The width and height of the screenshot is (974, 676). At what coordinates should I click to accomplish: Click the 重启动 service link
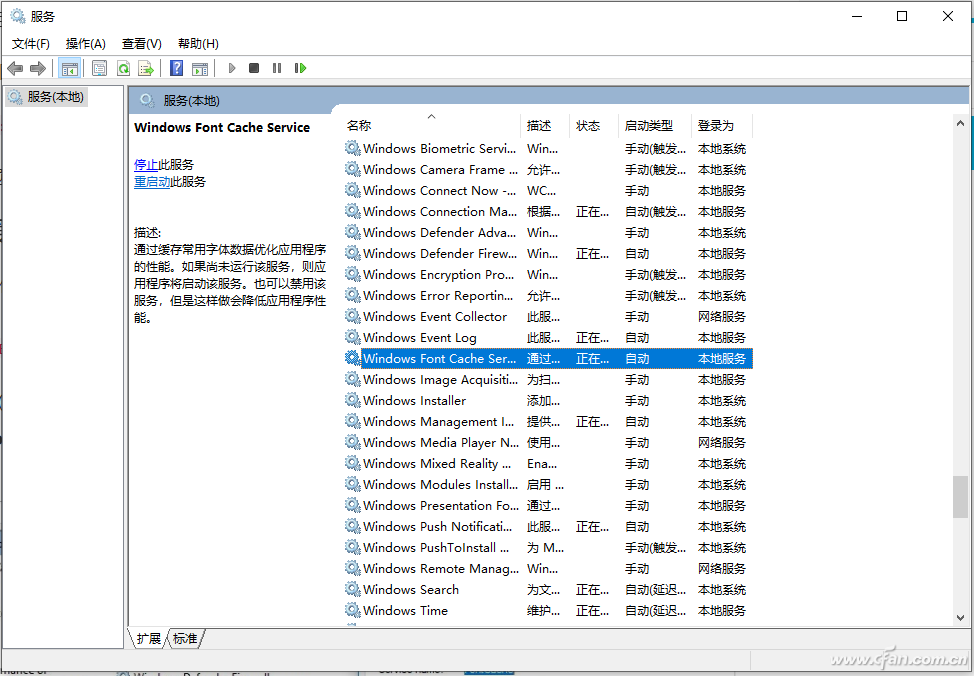tap(152, 182)
